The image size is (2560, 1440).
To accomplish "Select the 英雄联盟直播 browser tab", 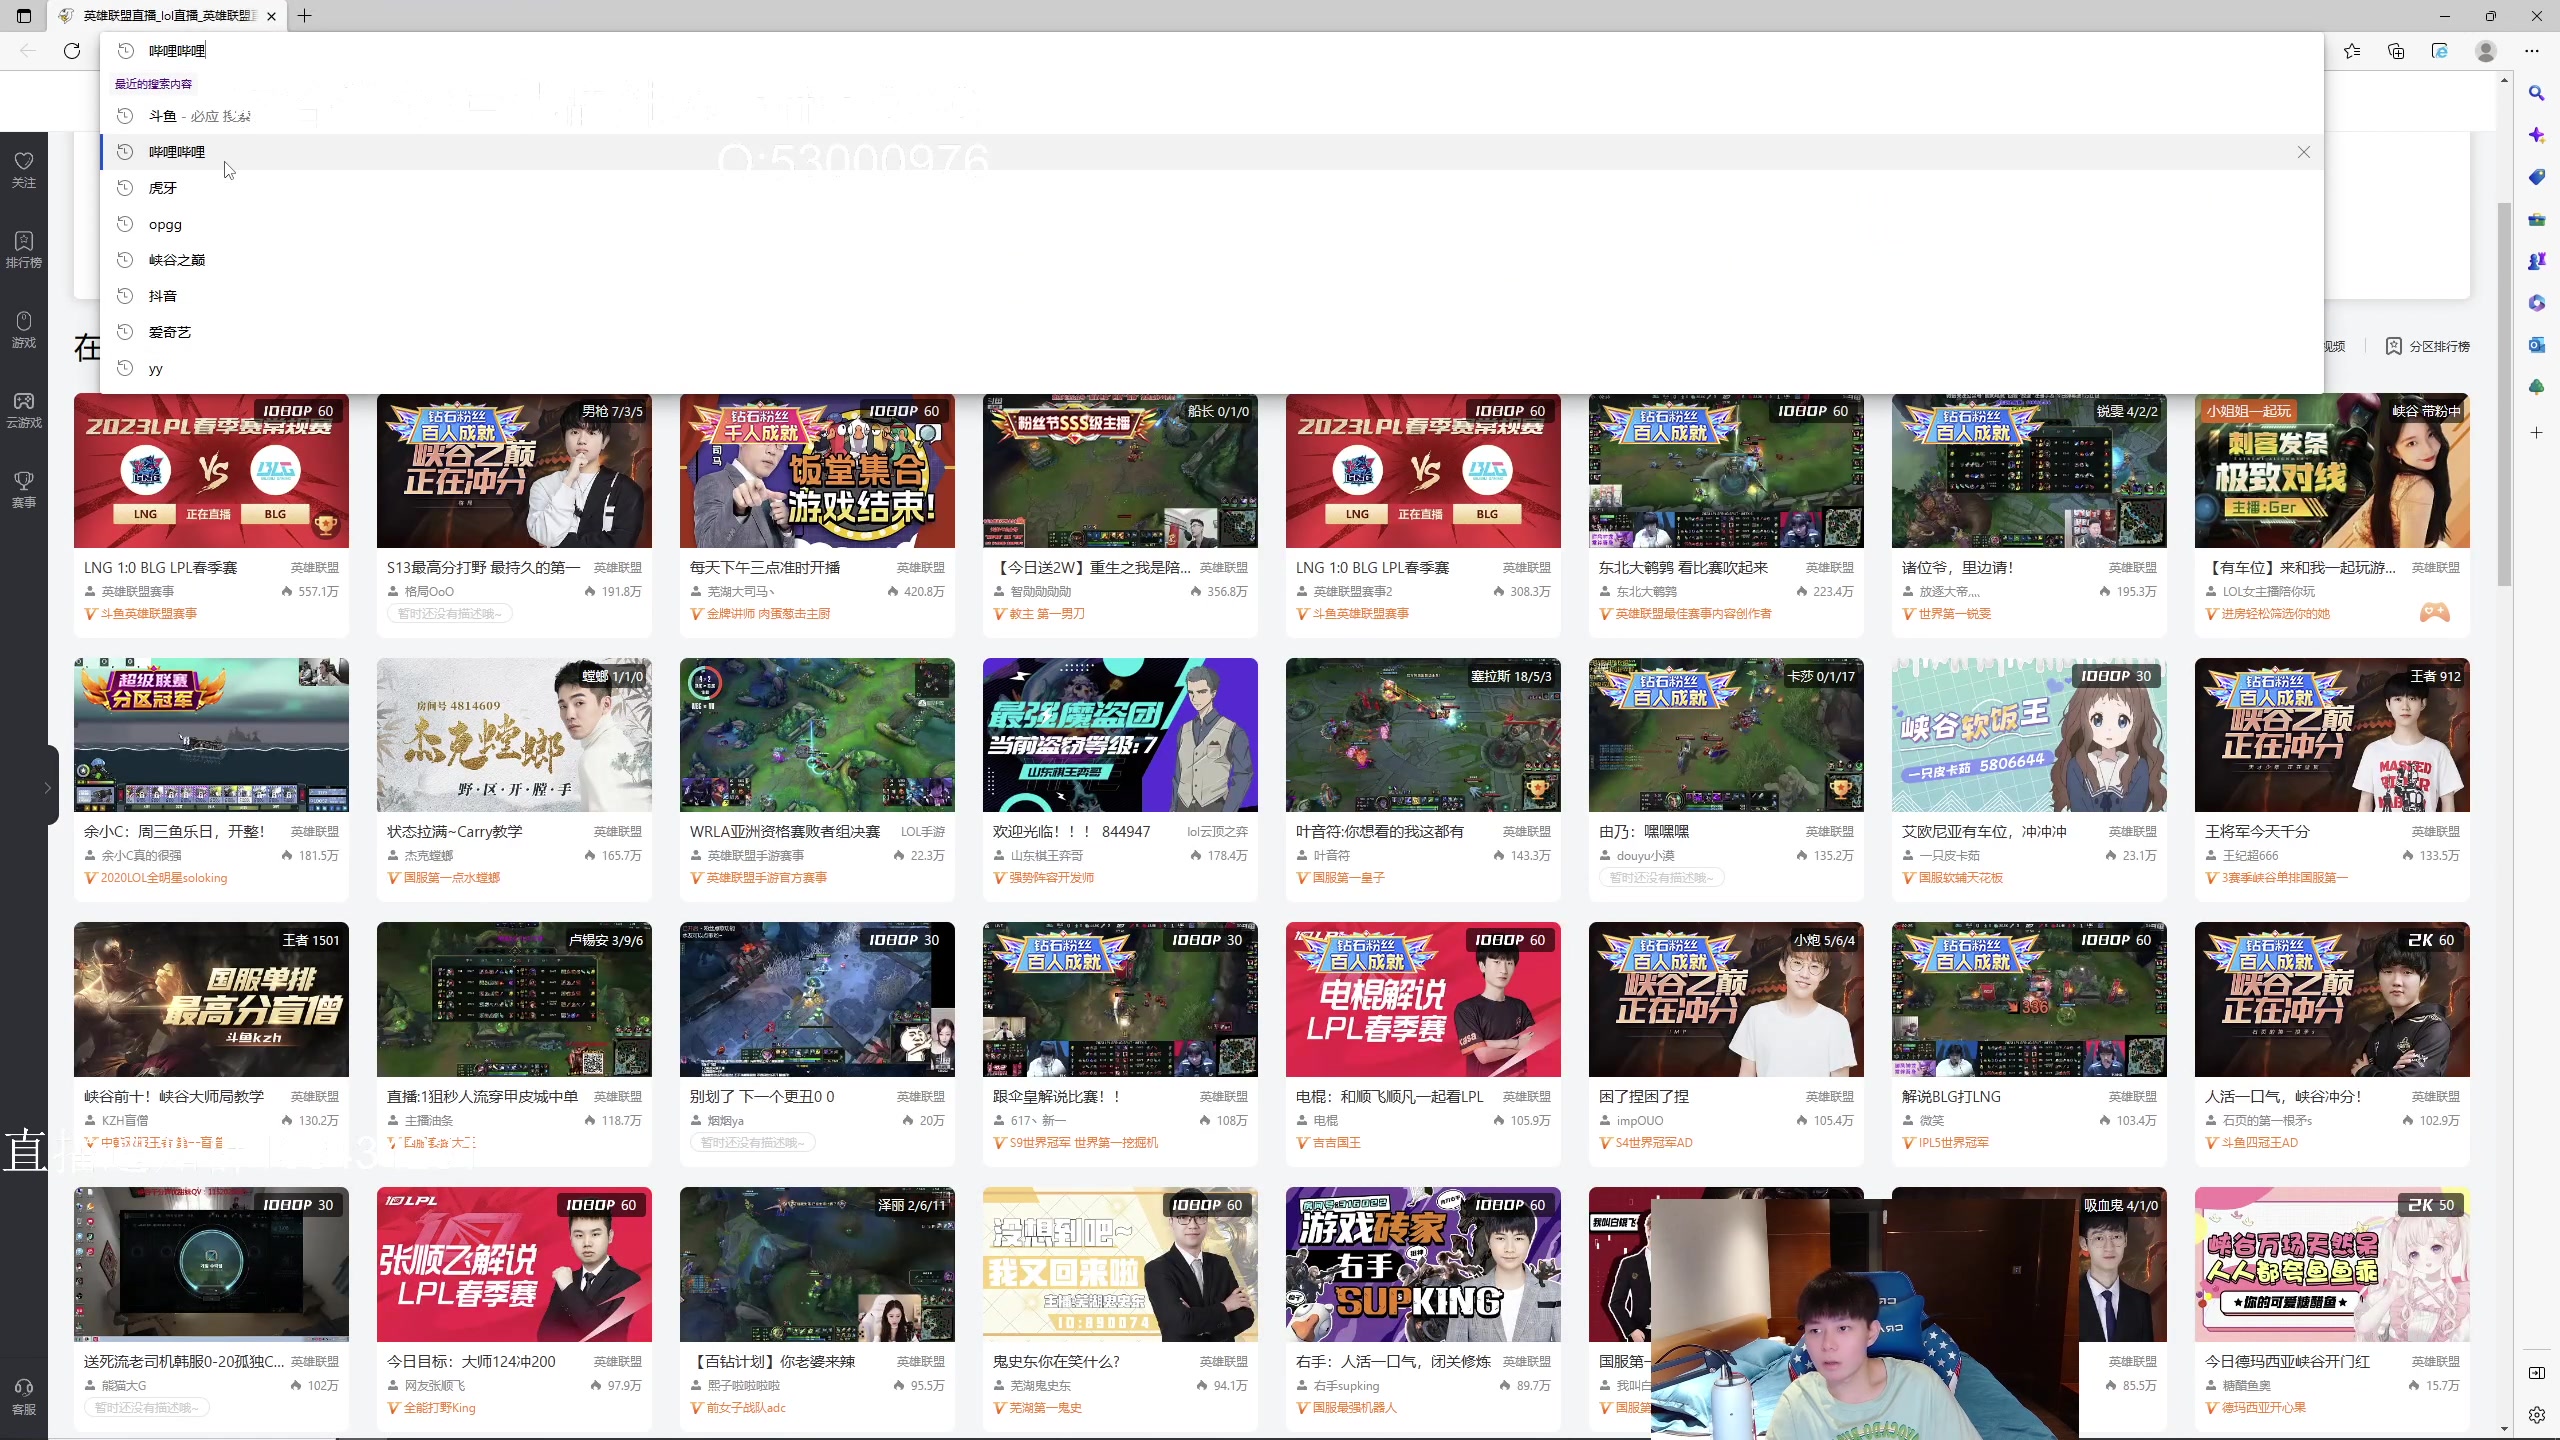I will tap(168, 16).
